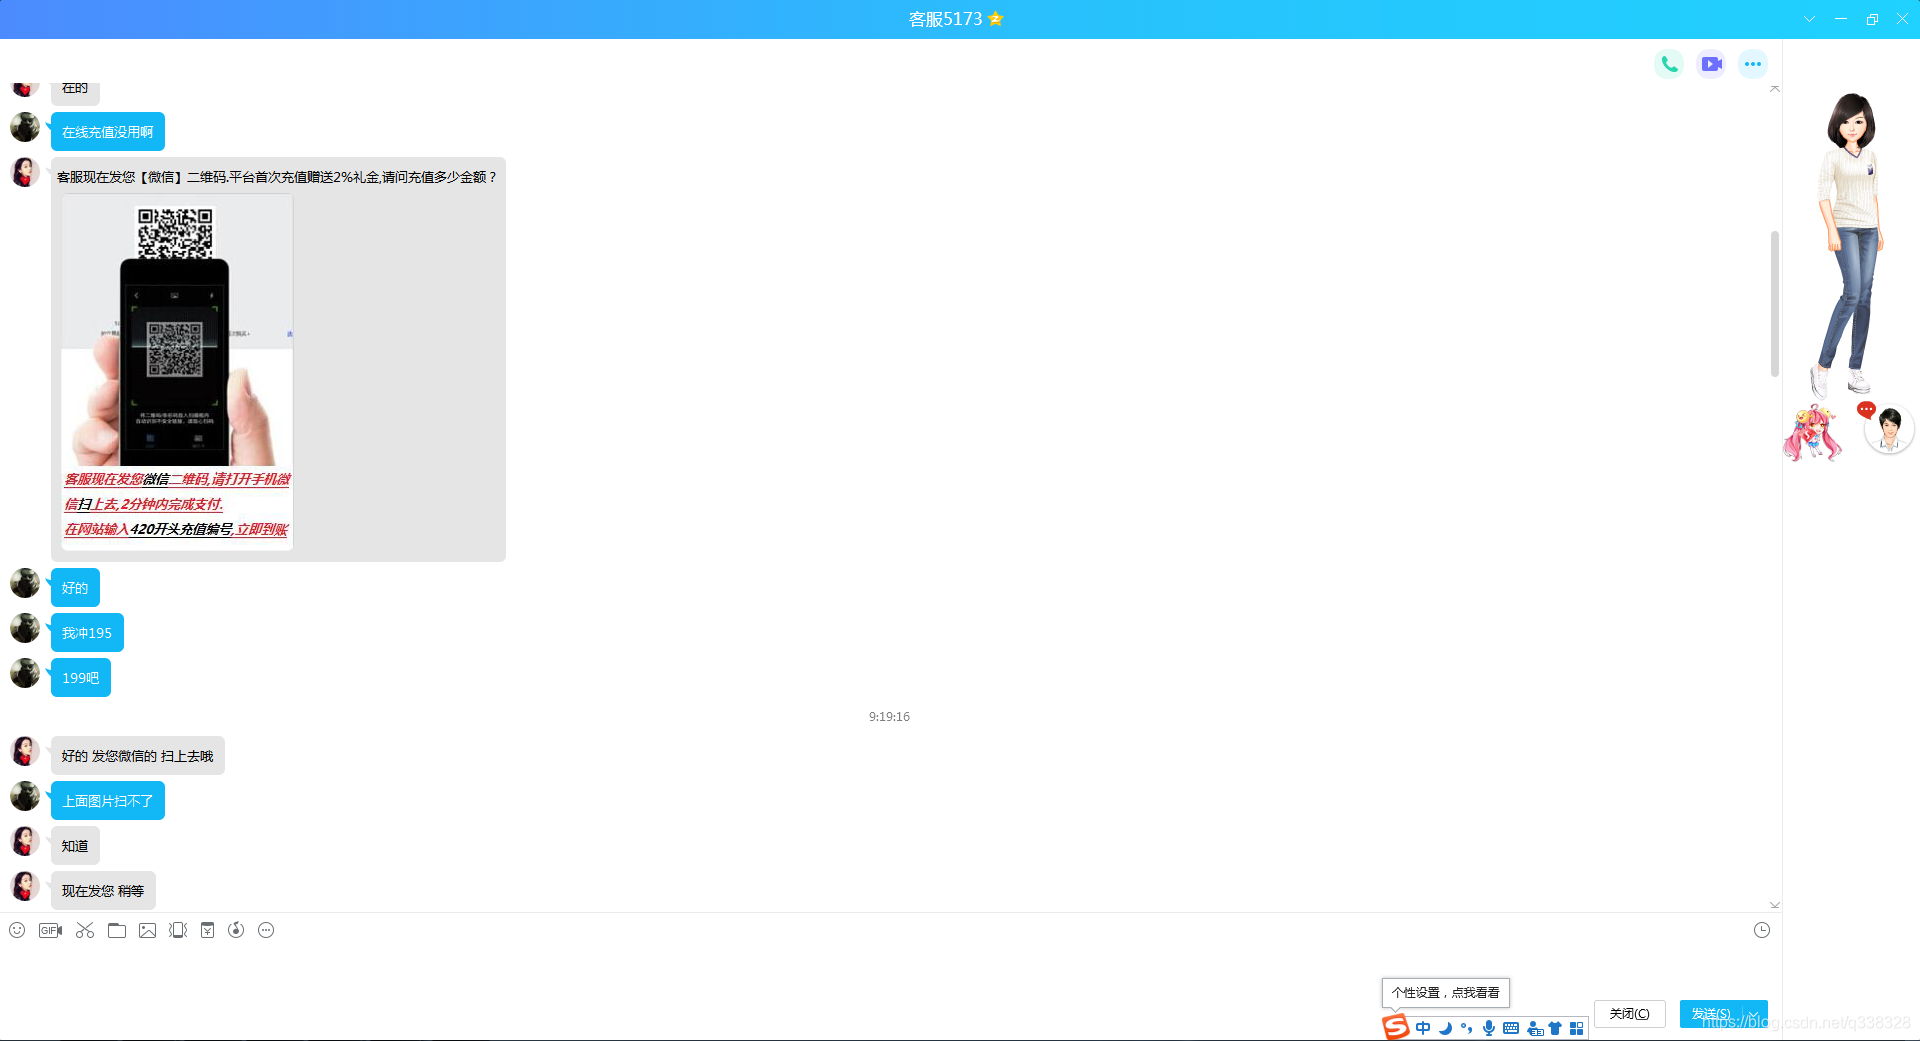Click the 好的 blue message bubble
This screenshot has height=1041, width=1920.
click(x=75, y=588)
